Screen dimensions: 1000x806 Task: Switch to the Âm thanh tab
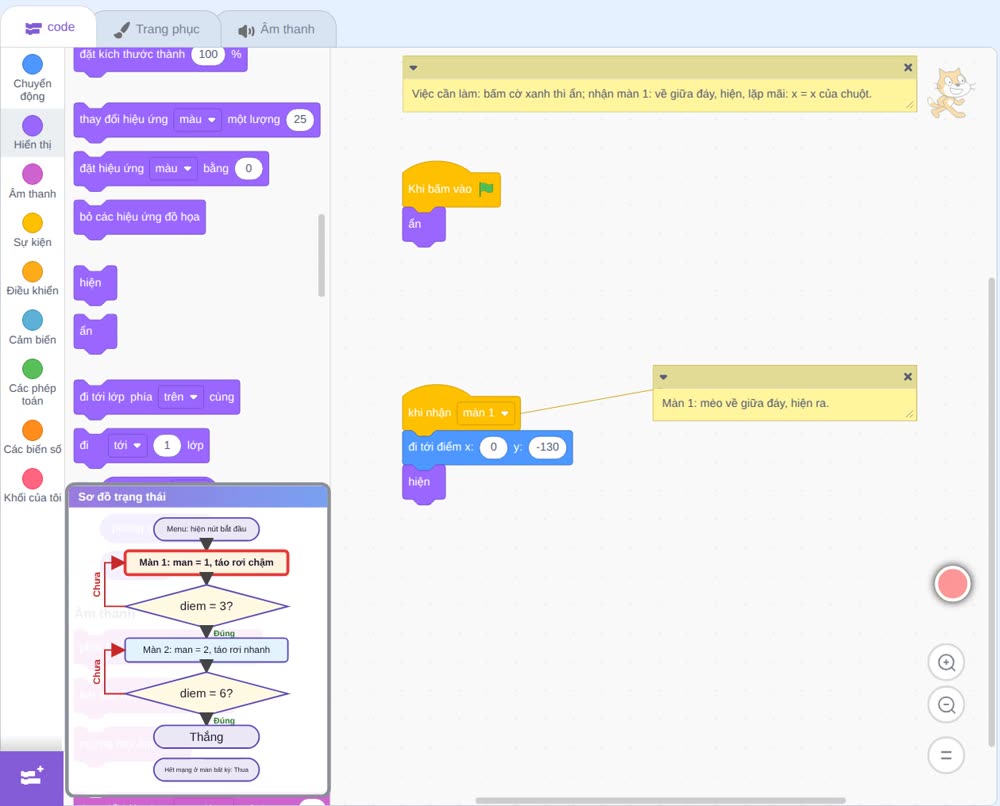(x=277, y=29)
